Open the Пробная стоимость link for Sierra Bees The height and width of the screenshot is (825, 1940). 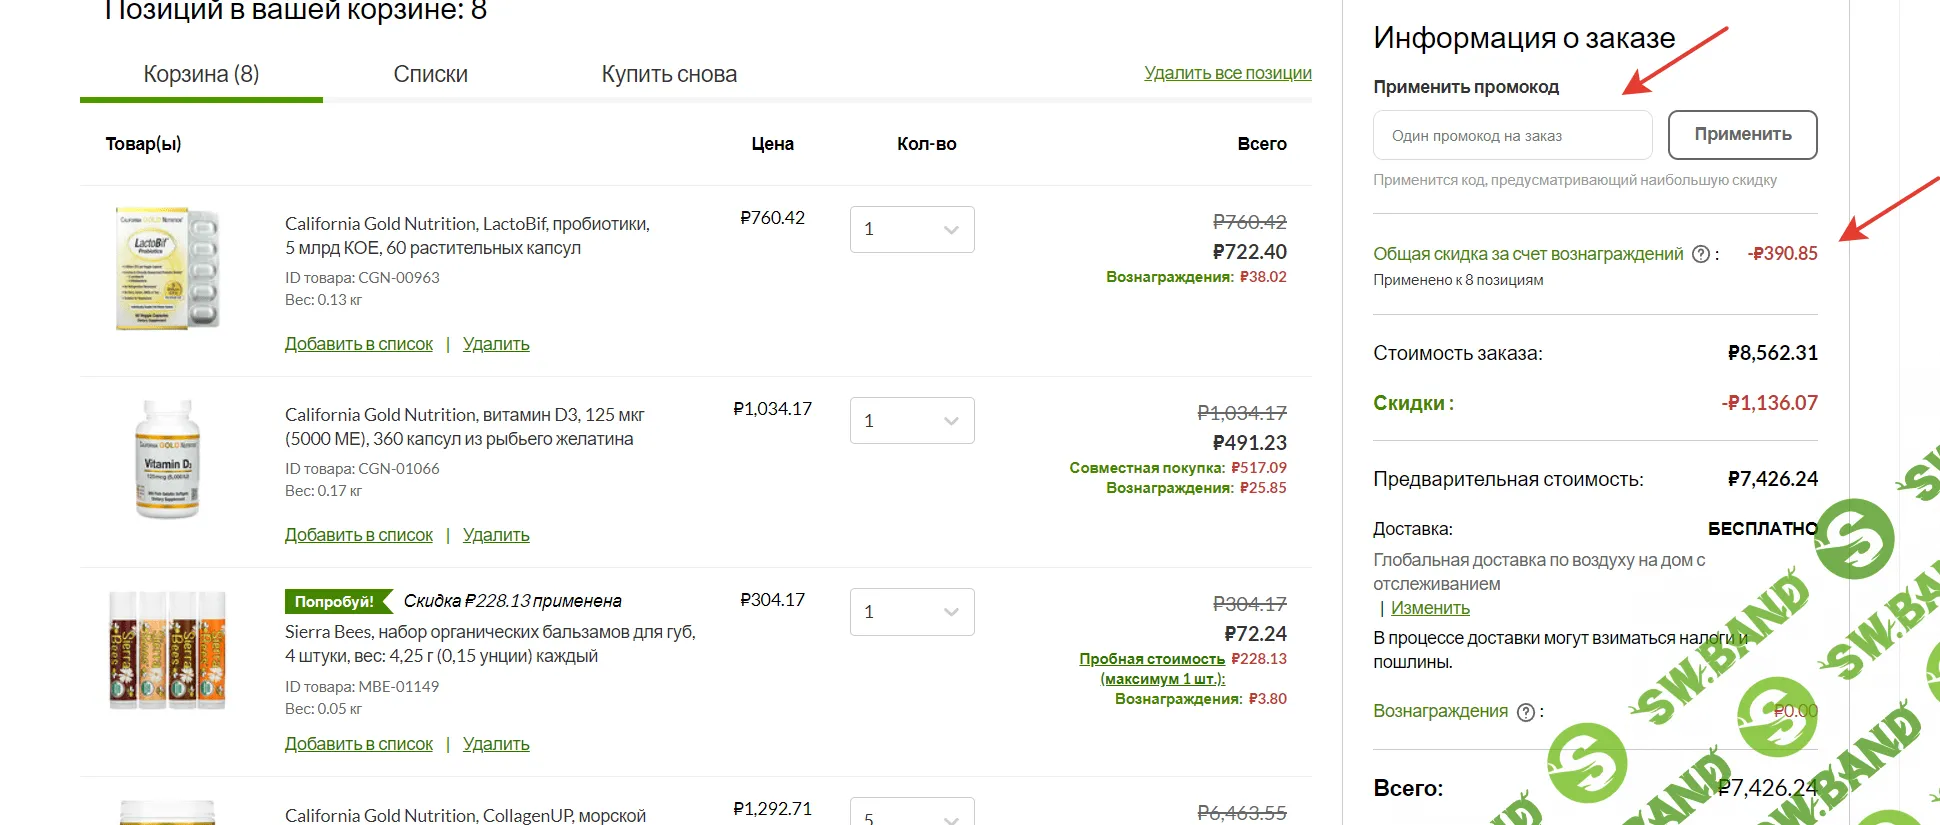tap(1152, 659)
